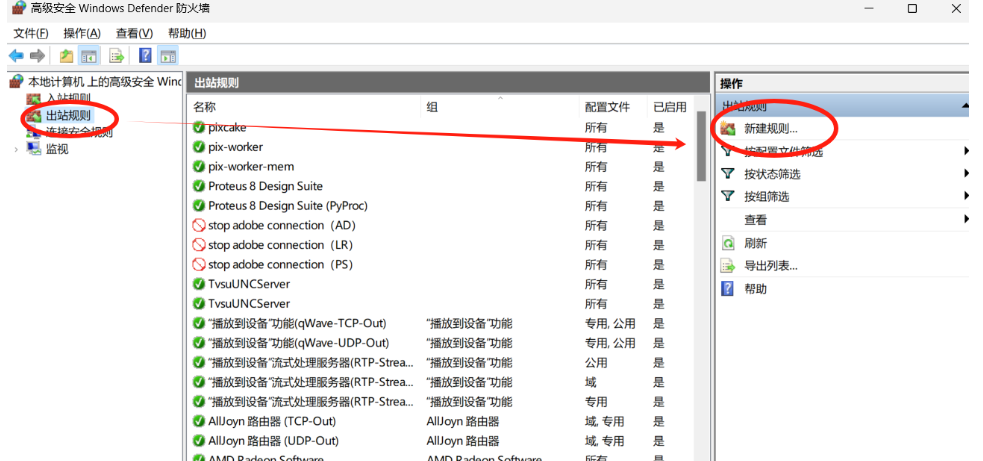Image resolution: width=983 pixels, height=461 pixels.
Task: Select the pix-worker rule row
Action: [441, 147]
